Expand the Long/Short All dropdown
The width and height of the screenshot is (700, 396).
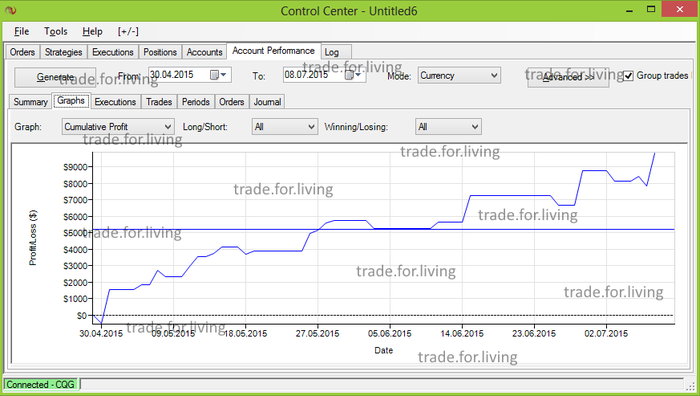[x=285, y=127]
